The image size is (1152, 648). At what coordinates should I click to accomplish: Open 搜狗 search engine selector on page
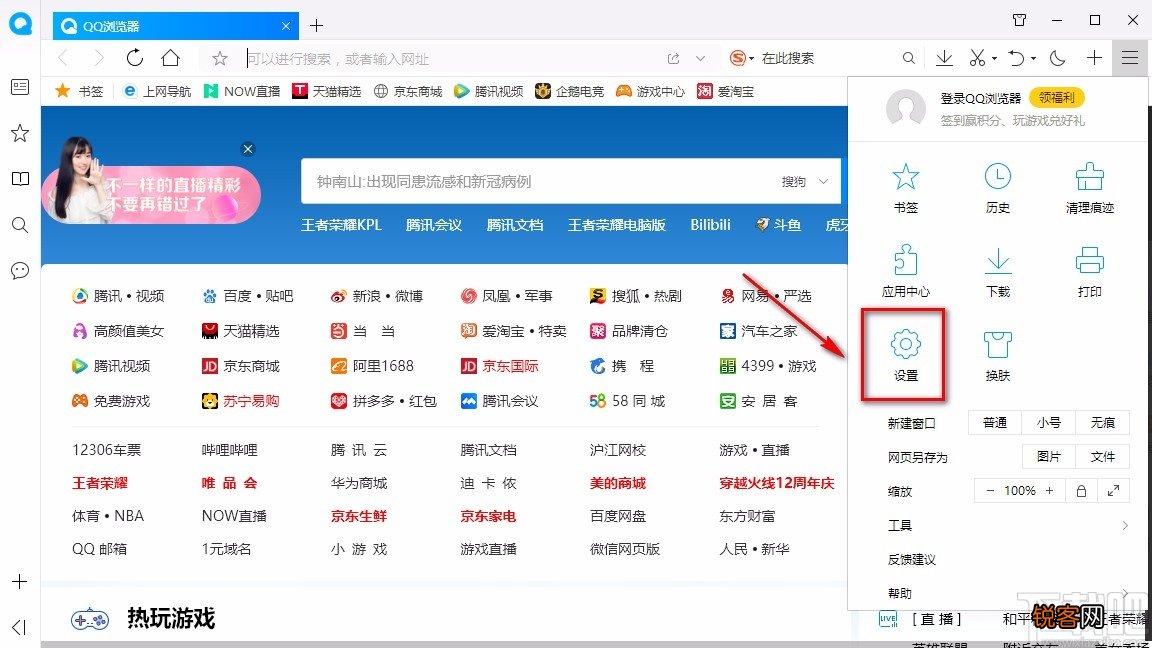804,181
